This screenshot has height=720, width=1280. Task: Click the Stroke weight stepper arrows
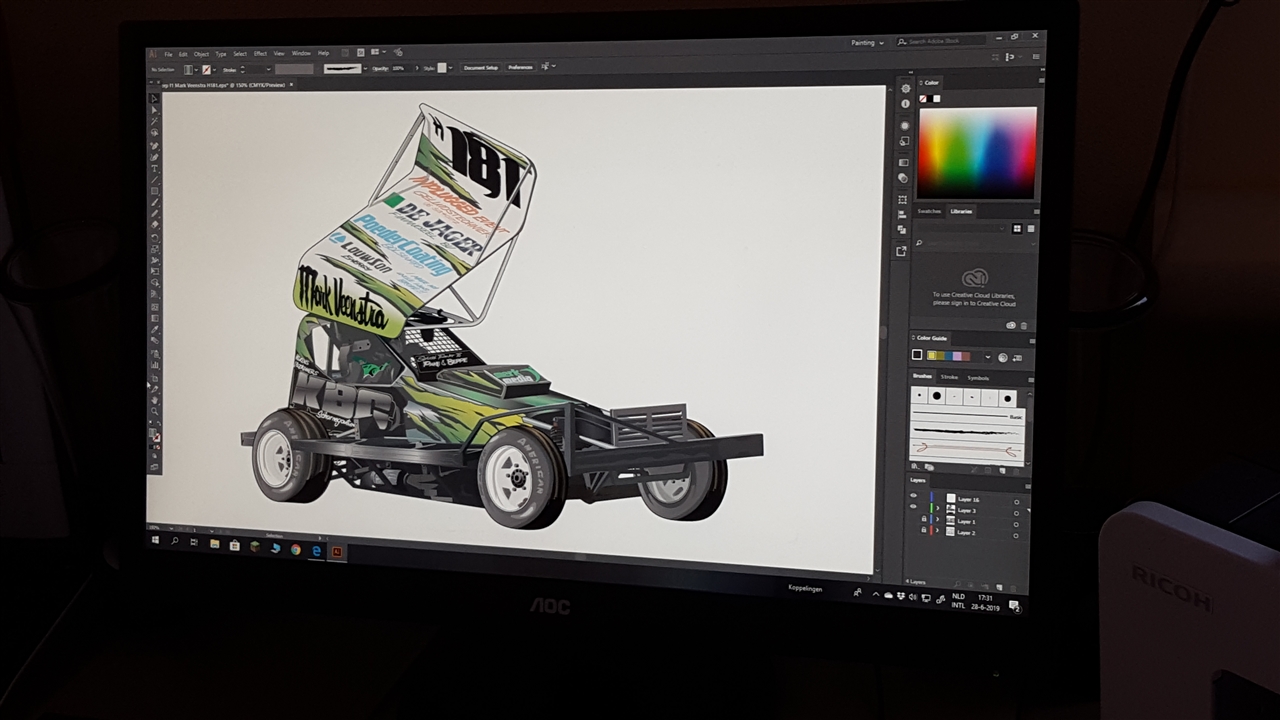pos(243,69)
